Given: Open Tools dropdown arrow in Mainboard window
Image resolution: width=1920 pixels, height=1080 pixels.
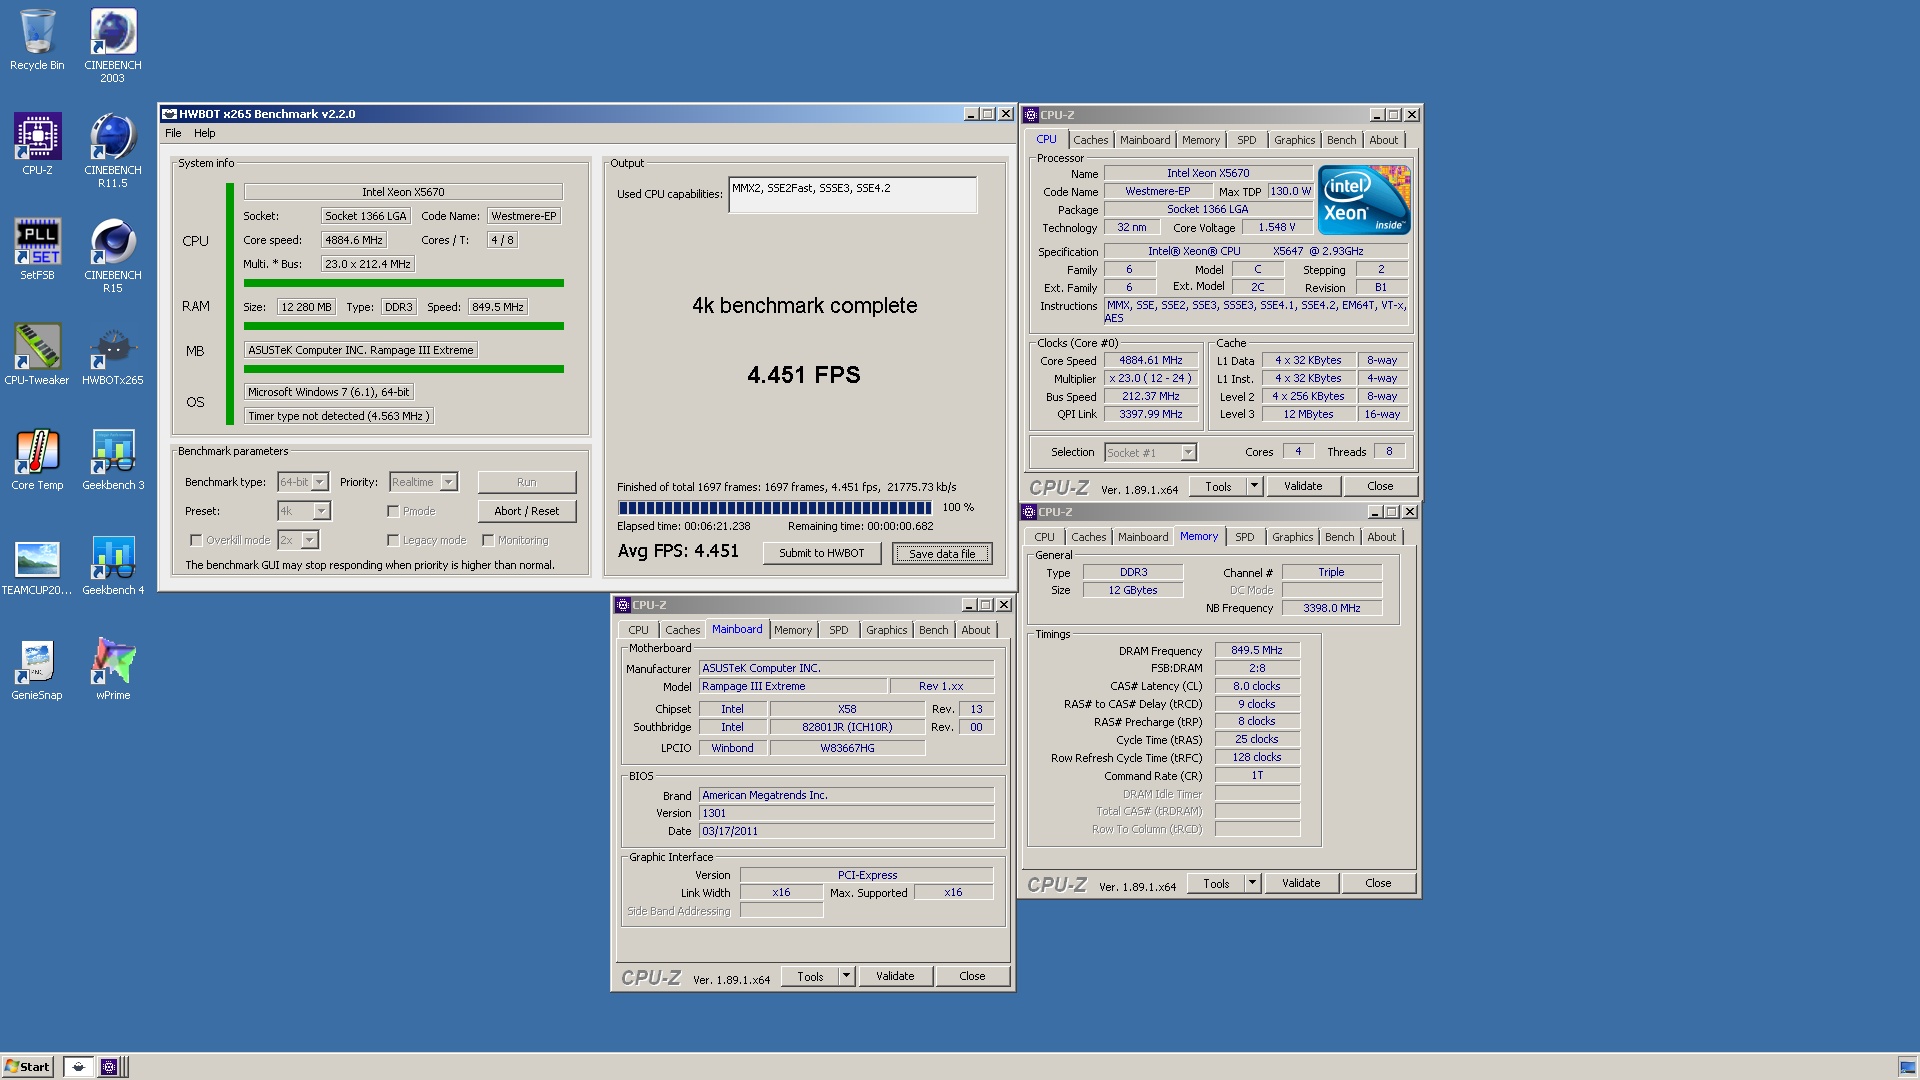Looking at the screenshot, I should click(x=846, y=976).
